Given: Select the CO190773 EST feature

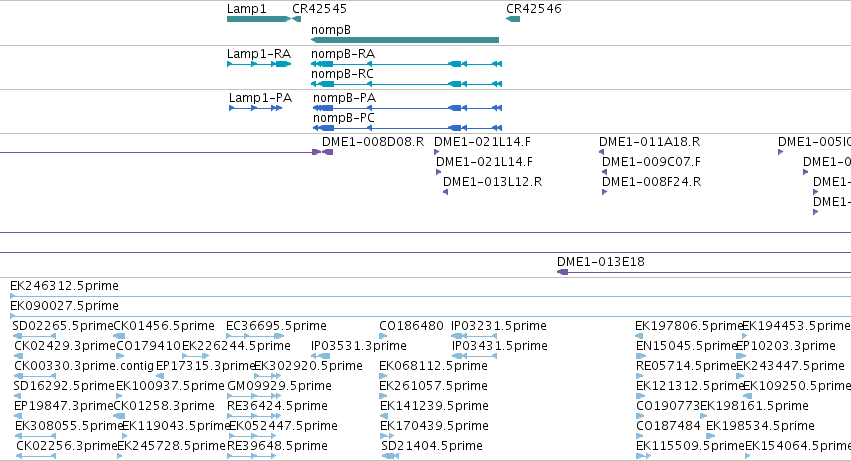Looking at the screenshot, I should click(639, 416).
